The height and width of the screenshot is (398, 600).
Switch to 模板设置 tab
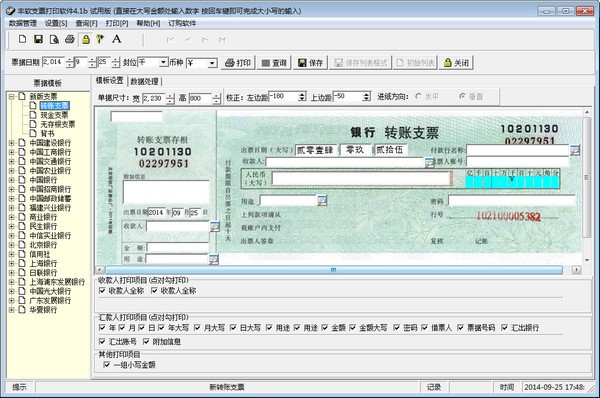pyautogui.click(x=109, y=80)
